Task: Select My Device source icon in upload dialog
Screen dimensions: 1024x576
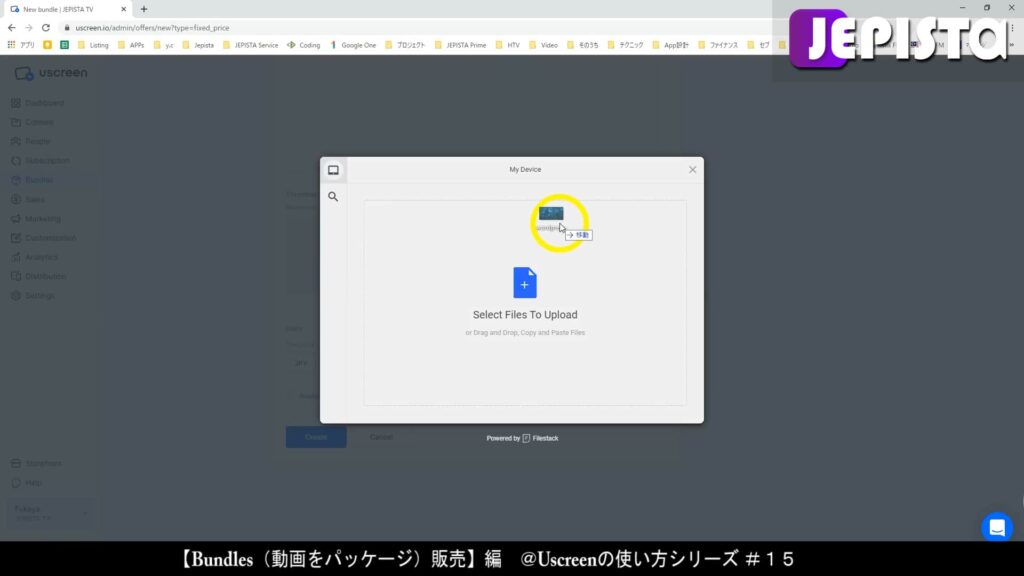Action: click(x=333, y=170)
